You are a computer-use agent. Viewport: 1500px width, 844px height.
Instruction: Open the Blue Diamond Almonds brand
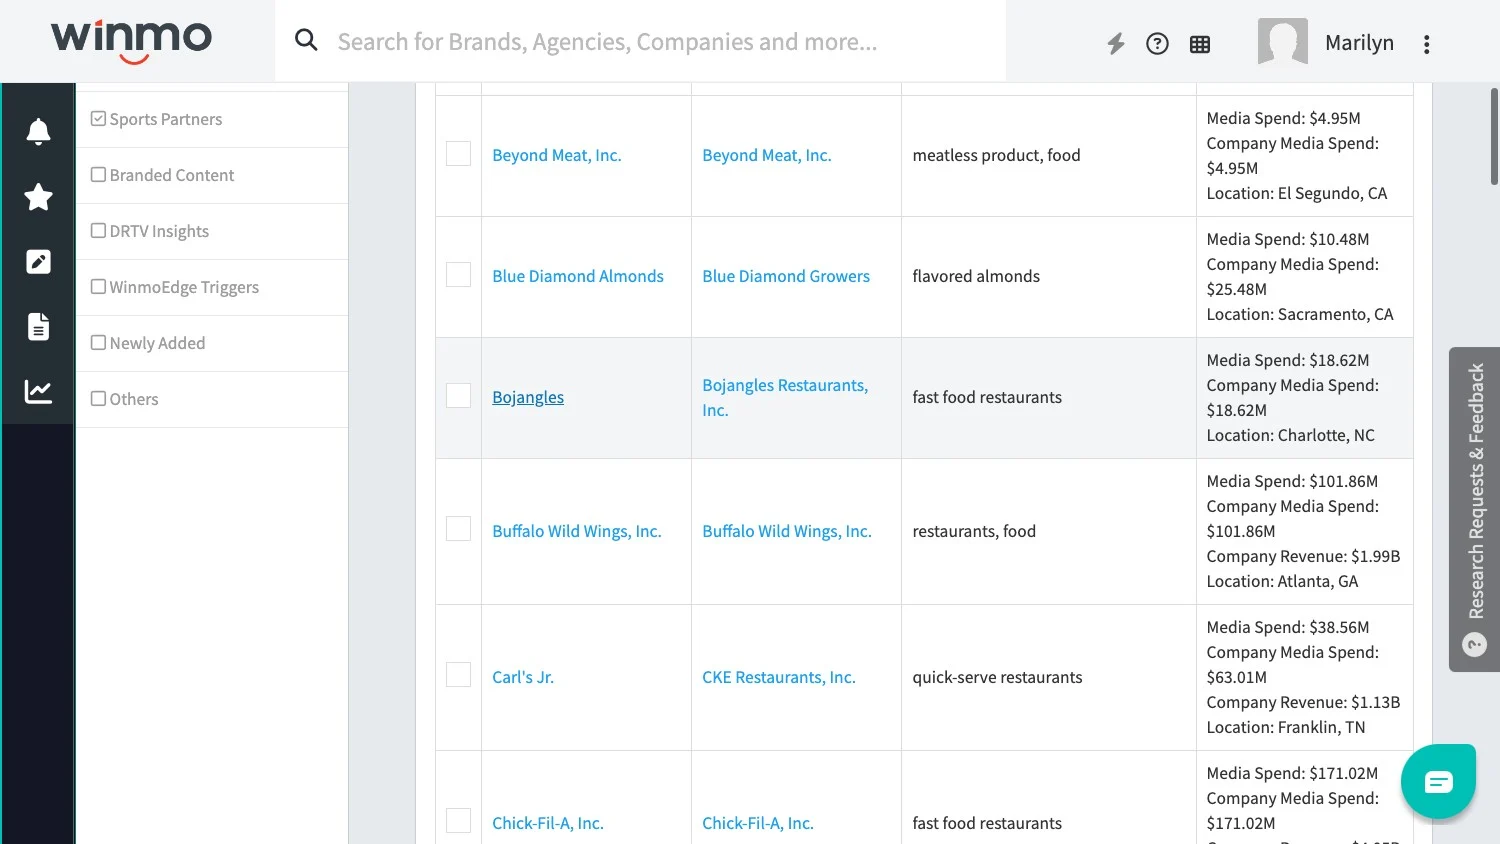(578, 276)
